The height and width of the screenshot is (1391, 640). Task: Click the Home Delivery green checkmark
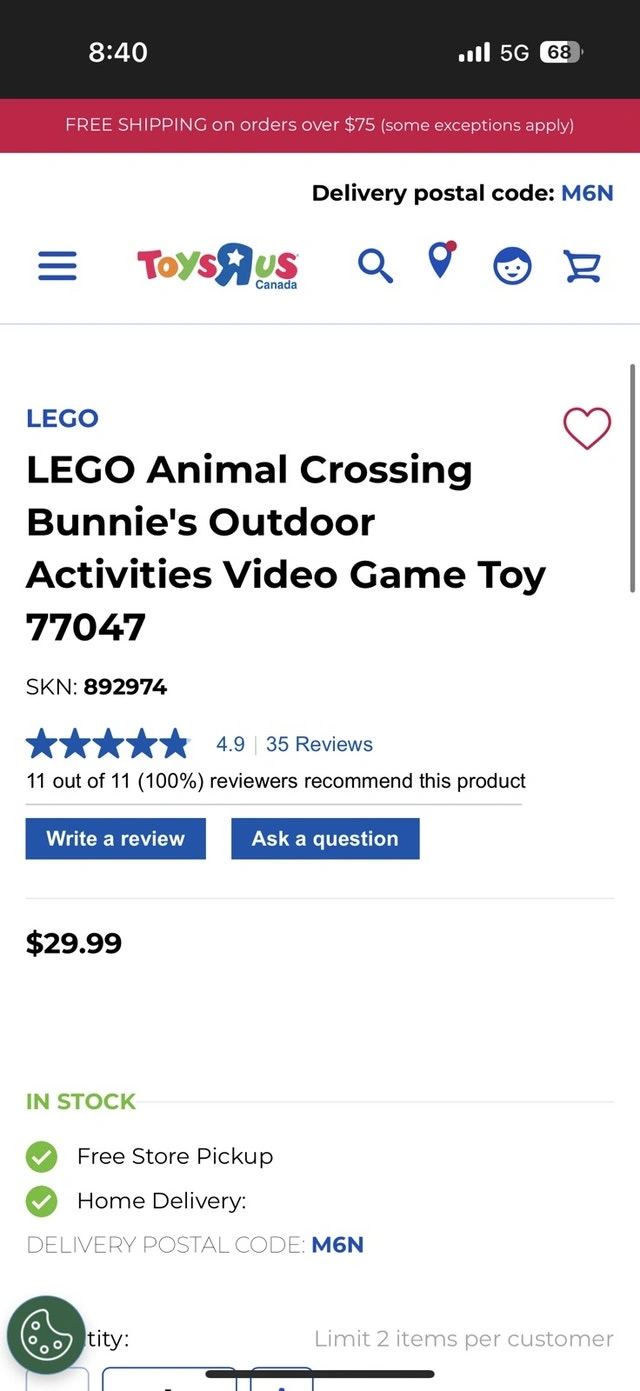[x=41, y=1200]
